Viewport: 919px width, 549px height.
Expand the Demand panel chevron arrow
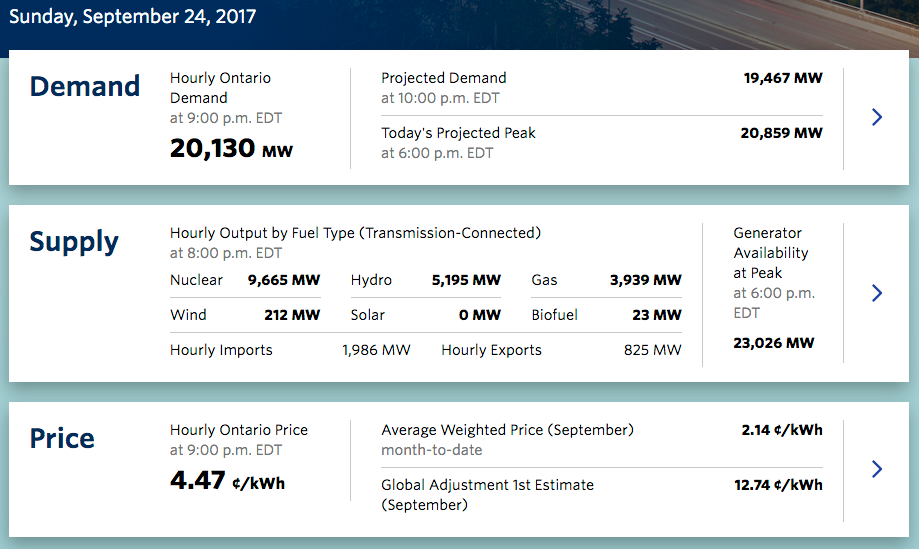[x=877, y=117]
